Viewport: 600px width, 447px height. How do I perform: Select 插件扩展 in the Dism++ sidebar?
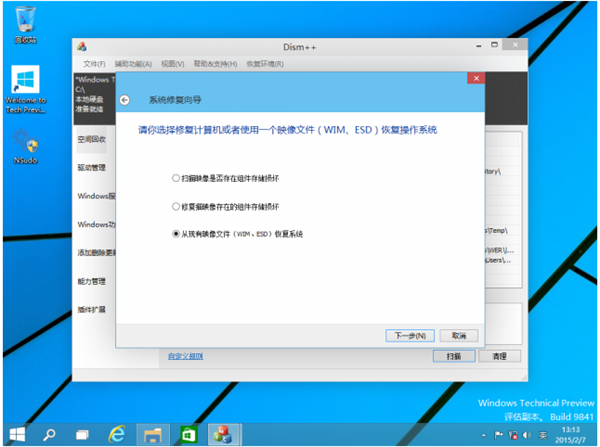91,309
